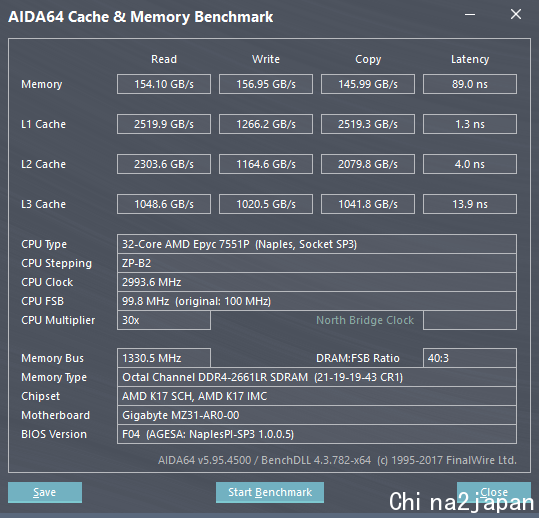
Task: Click the empty North Bridge Clock field
Action: (470, 320)
